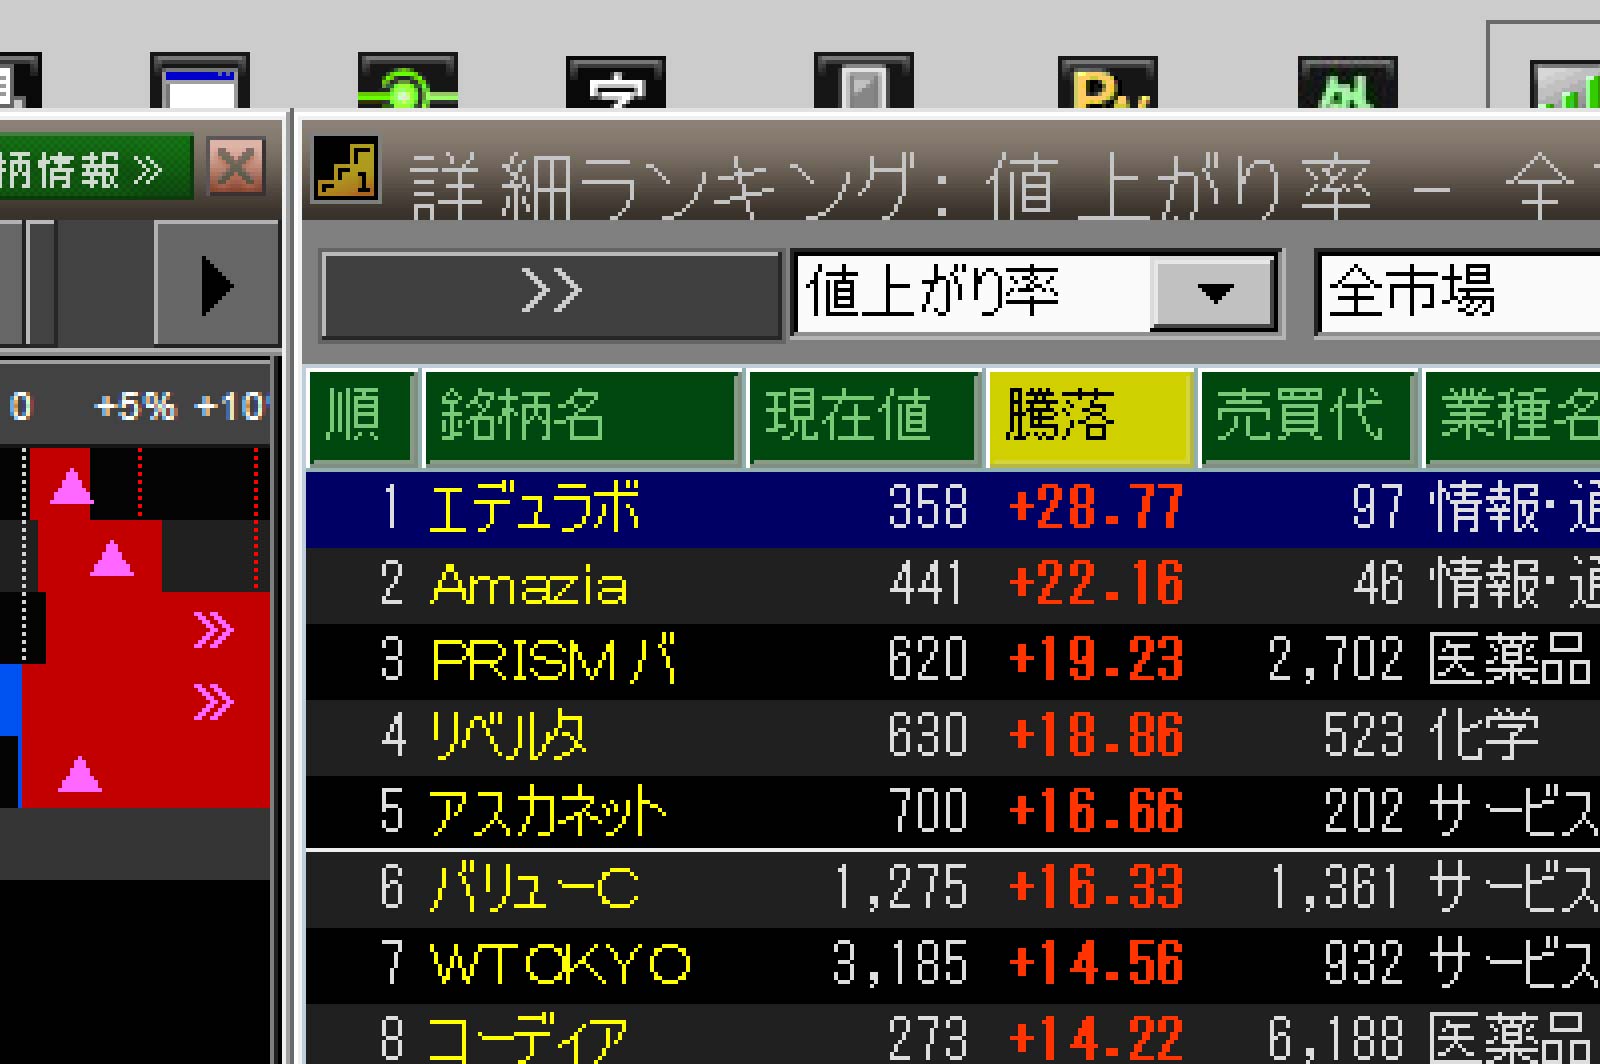Click the black play arrow button
Viewport: 1600px width, 1064px height.
[216, 285]
